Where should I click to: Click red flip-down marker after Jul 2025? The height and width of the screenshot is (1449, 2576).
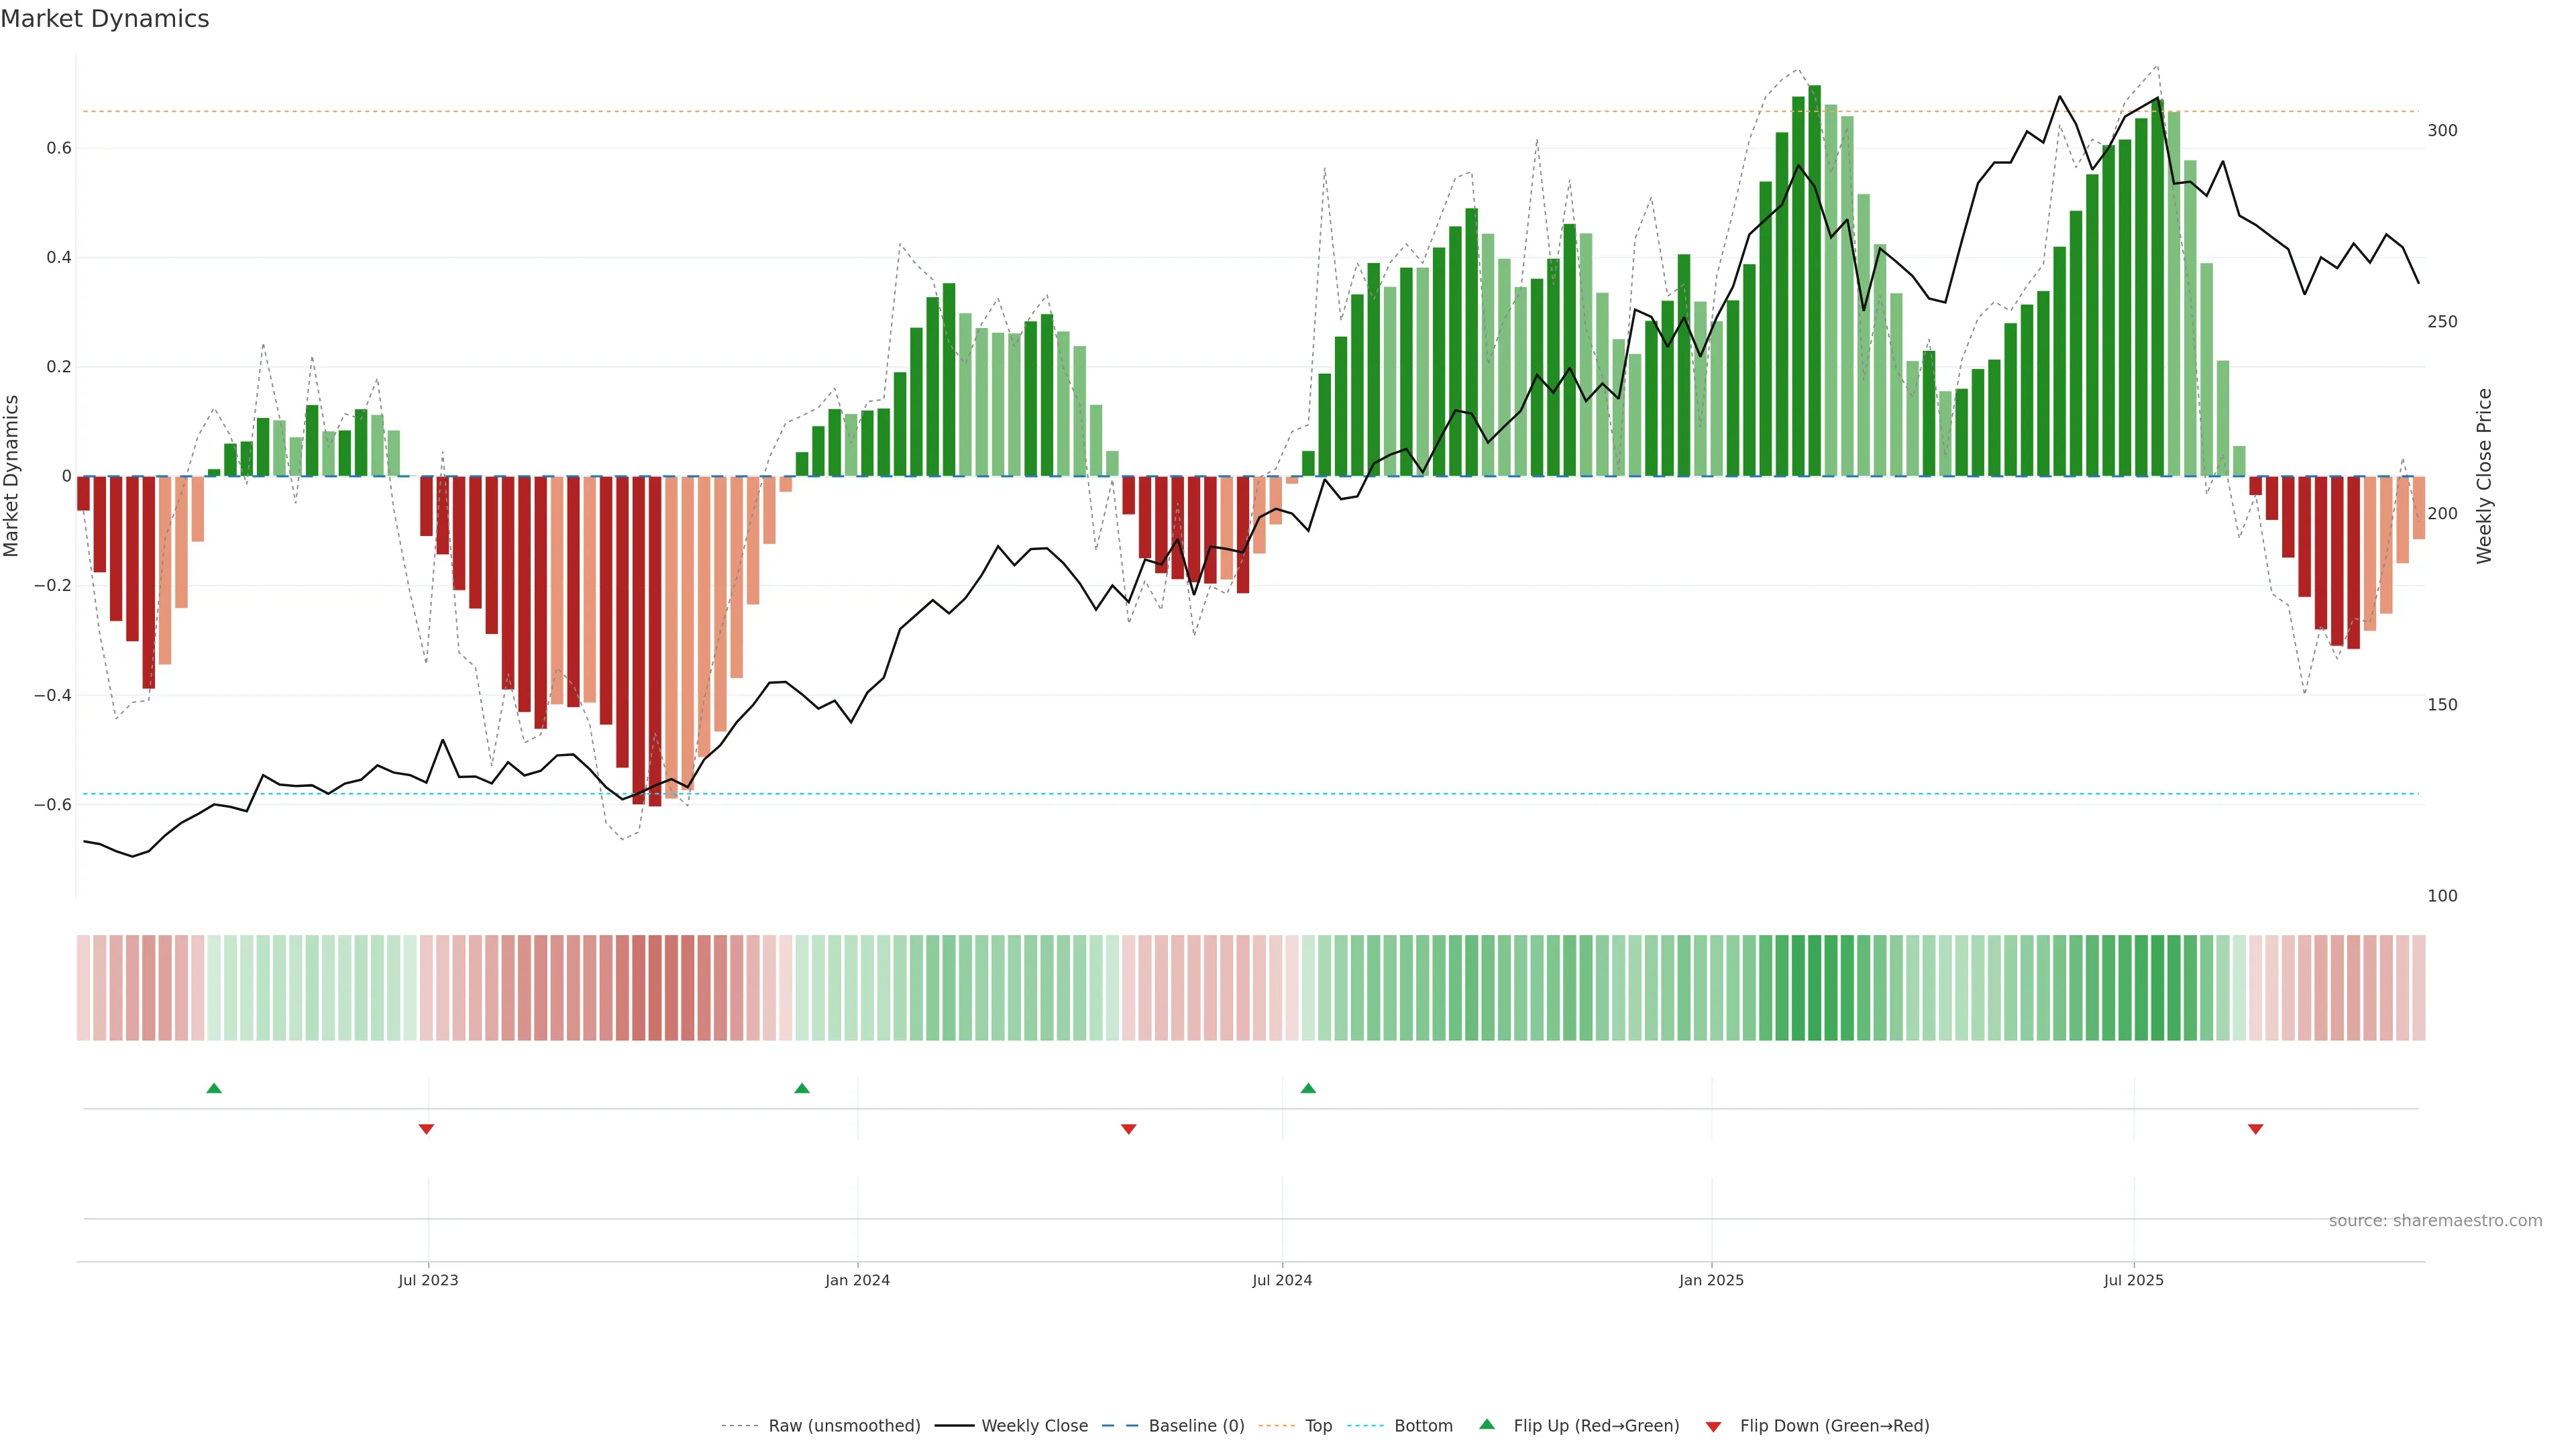[2255, 1129]
